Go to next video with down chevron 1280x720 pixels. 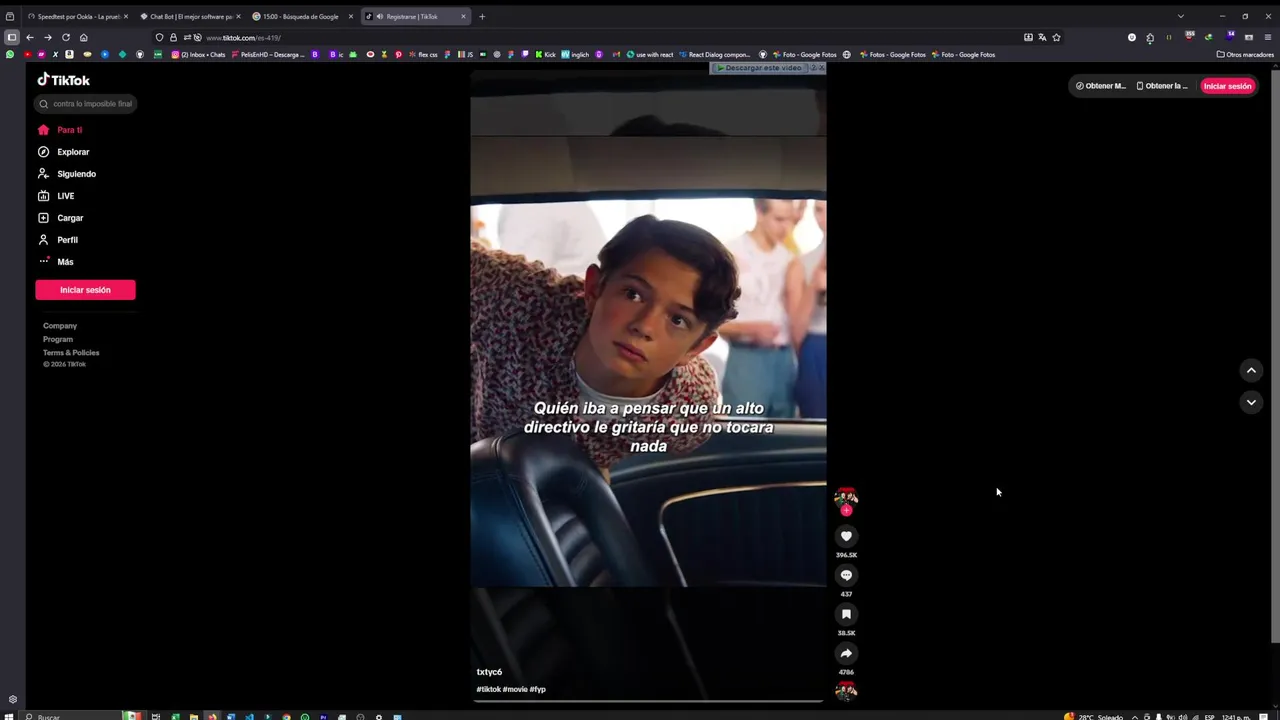click(1251, 402)
